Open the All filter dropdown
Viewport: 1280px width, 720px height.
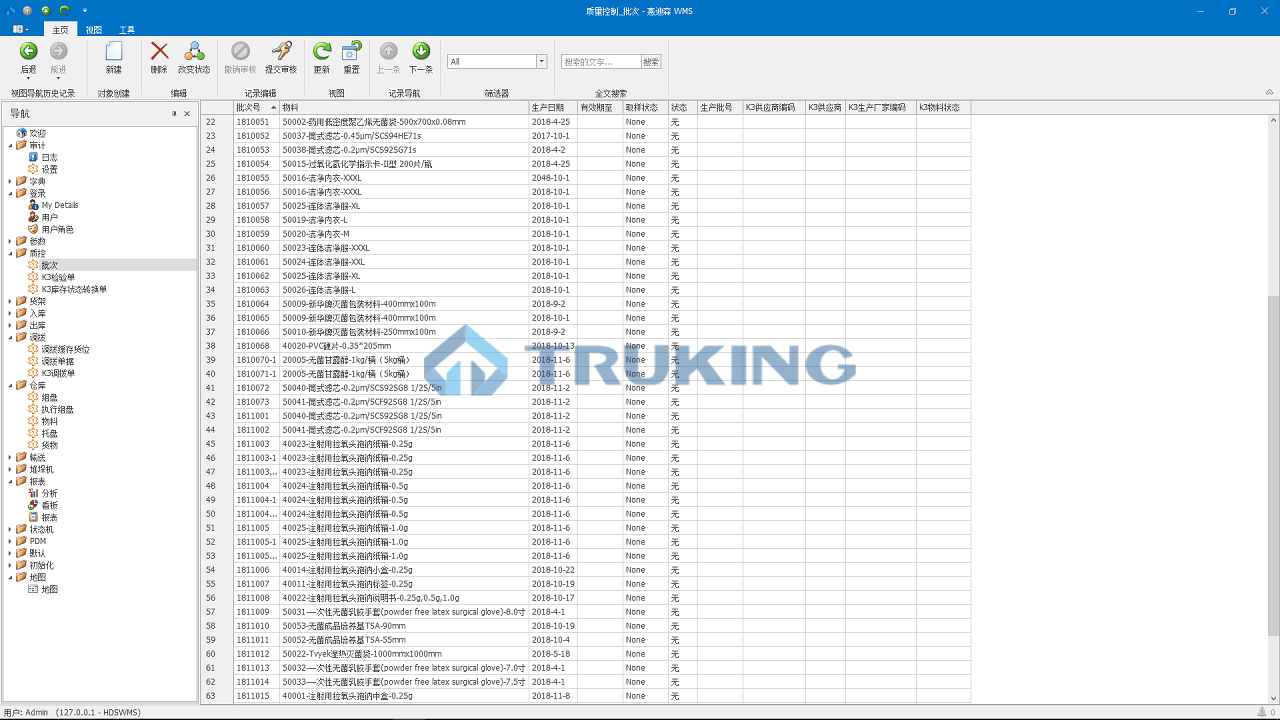(542, 62)
